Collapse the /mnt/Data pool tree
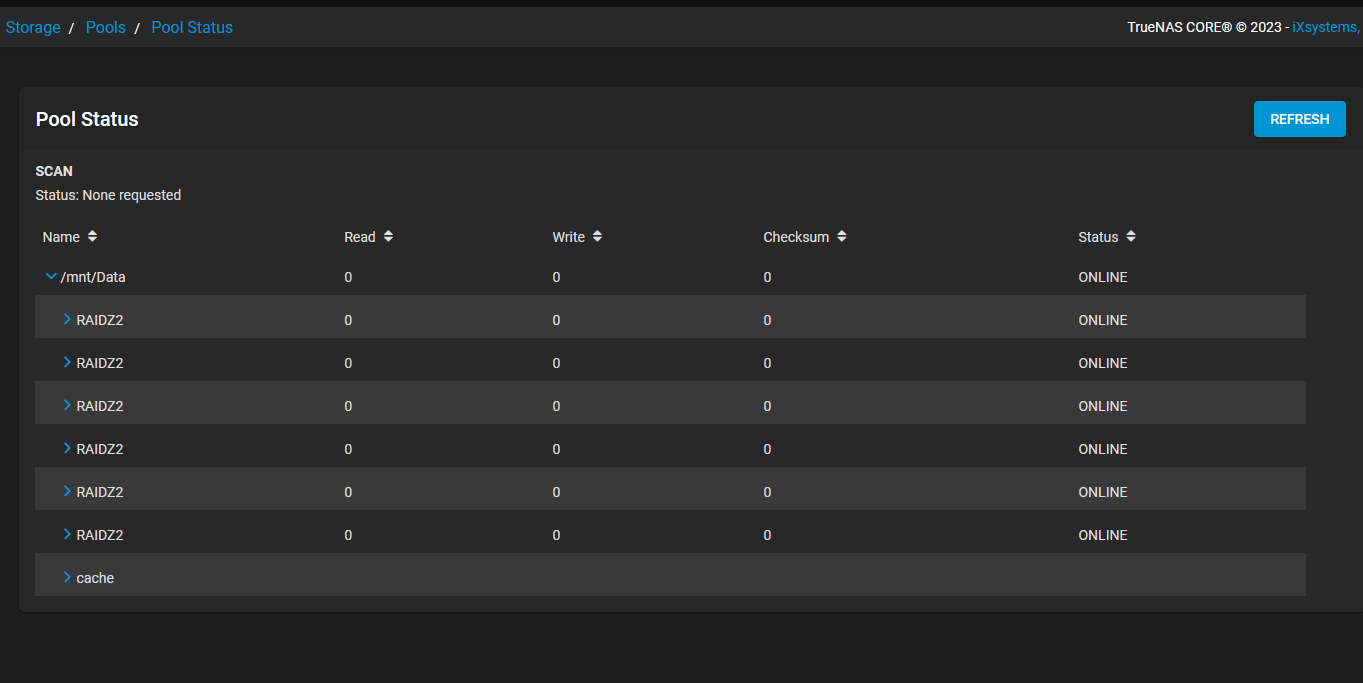This screenshot has width=1363, height=683. [51, 277]
